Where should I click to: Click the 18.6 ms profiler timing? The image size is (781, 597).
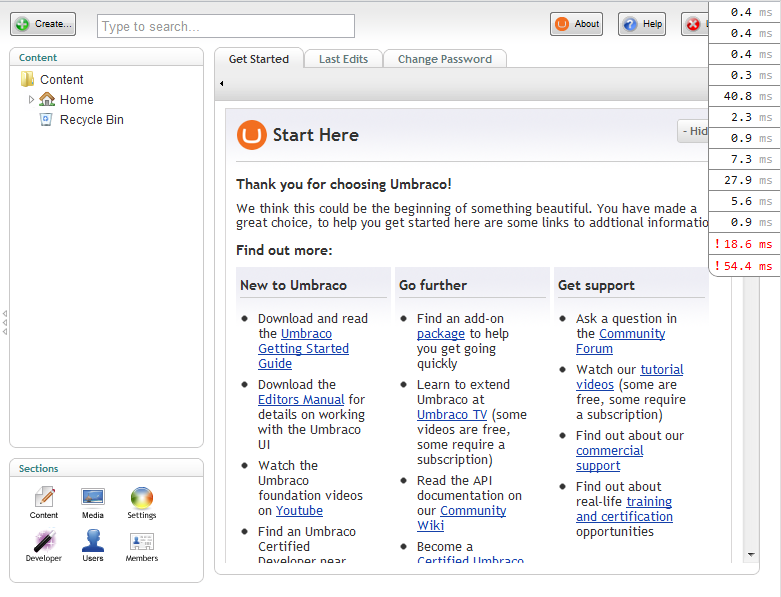[745, 244]
